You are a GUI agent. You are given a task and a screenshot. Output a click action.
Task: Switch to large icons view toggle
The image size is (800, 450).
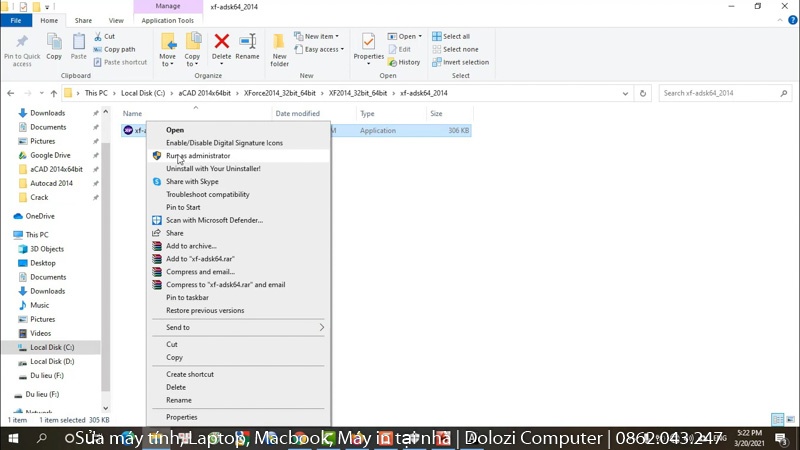click(x=790, y=419)
